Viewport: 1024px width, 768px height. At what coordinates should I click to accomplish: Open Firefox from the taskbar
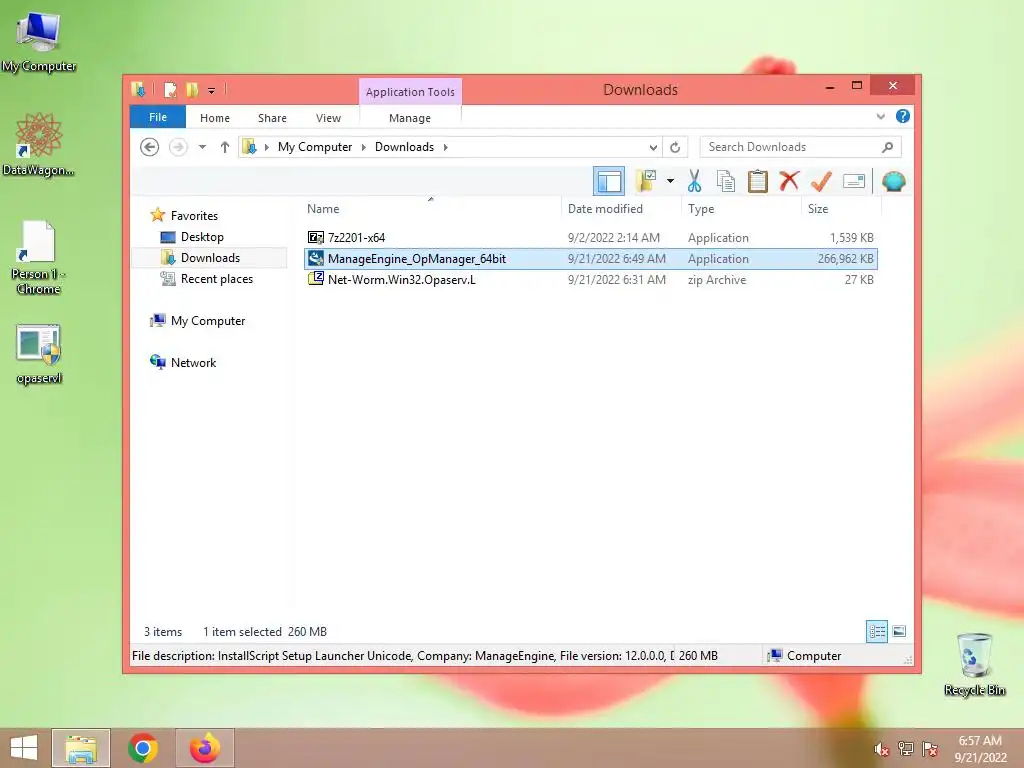coord(204,748)
